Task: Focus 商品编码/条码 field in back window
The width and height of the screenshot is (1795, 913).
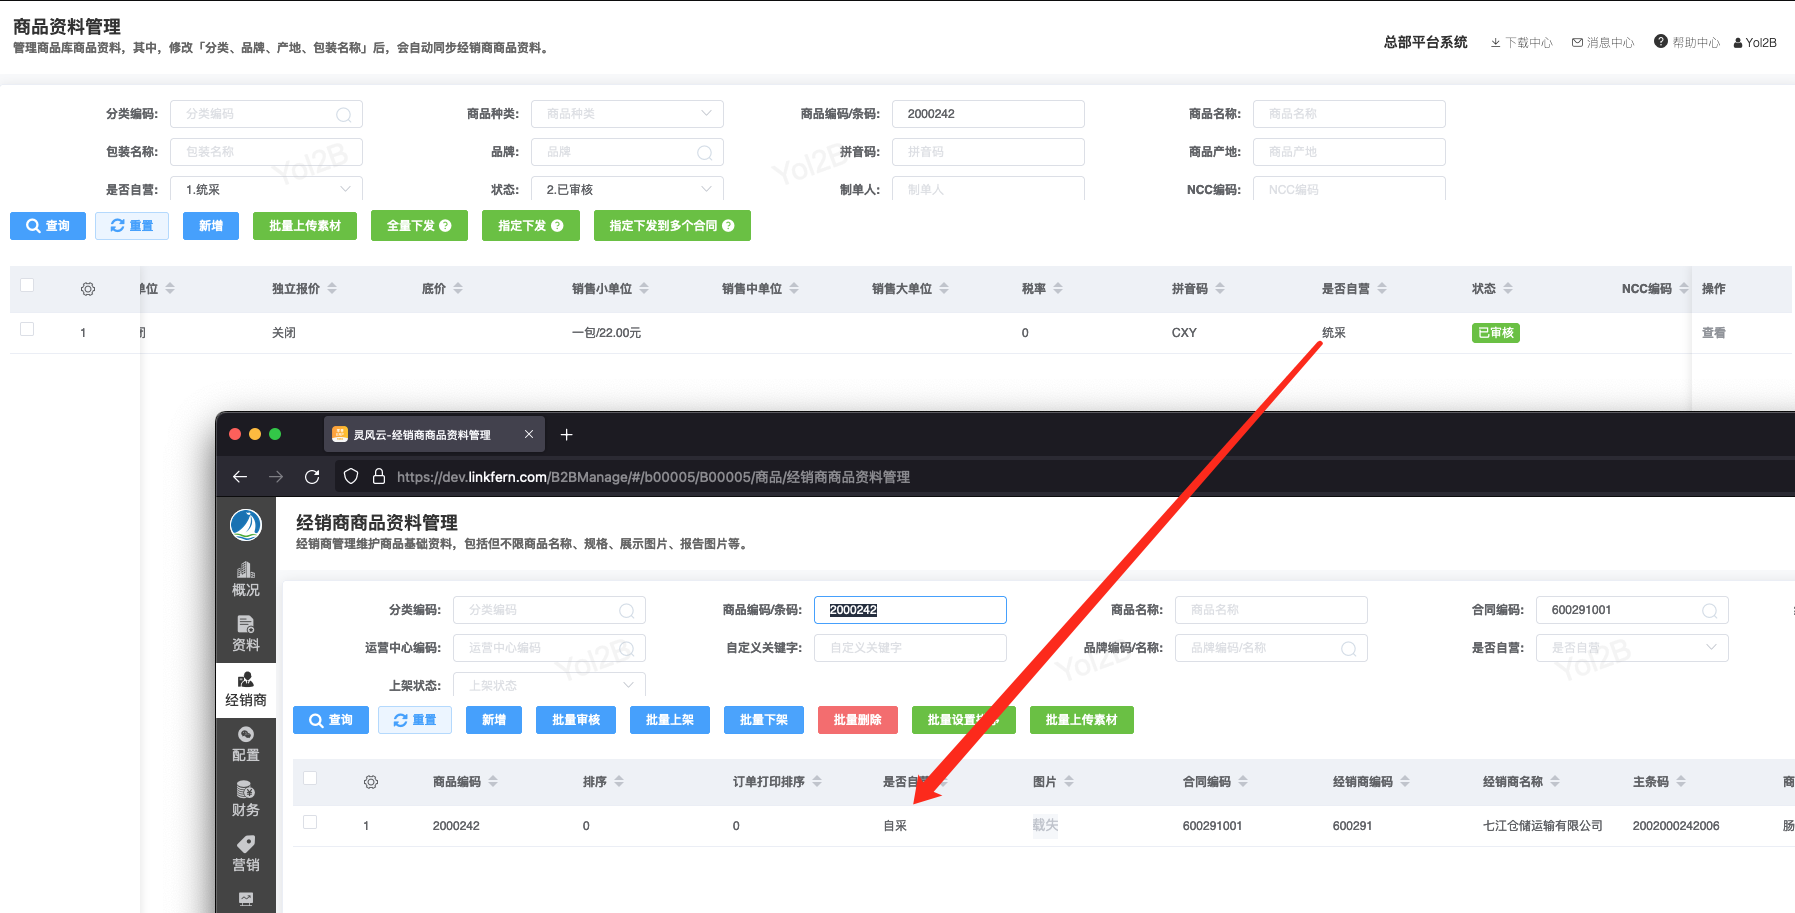Action: tap(988, 114)
